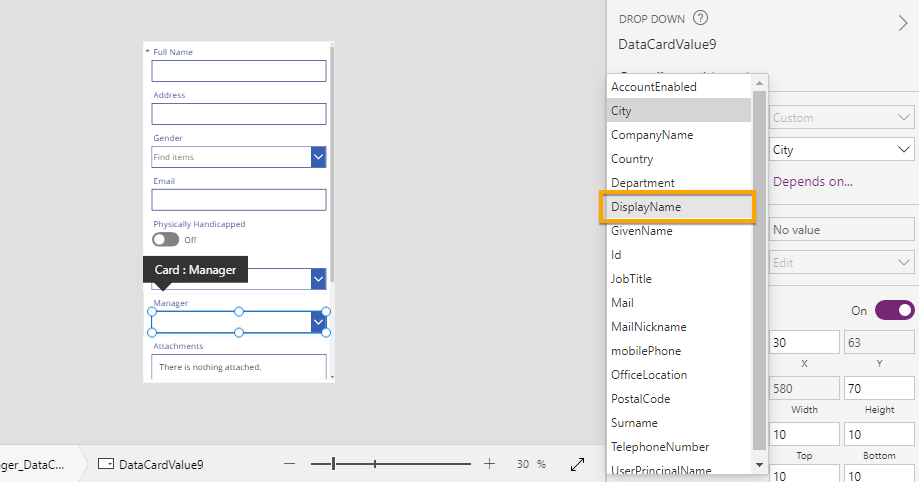Click the zoom slider track
Screen dimensions: 919x482
420,464
